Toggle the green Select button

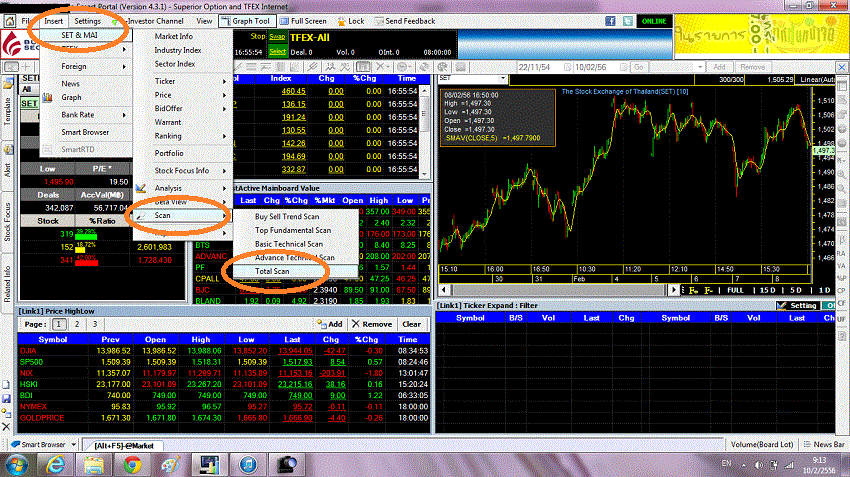coord(277,51)
